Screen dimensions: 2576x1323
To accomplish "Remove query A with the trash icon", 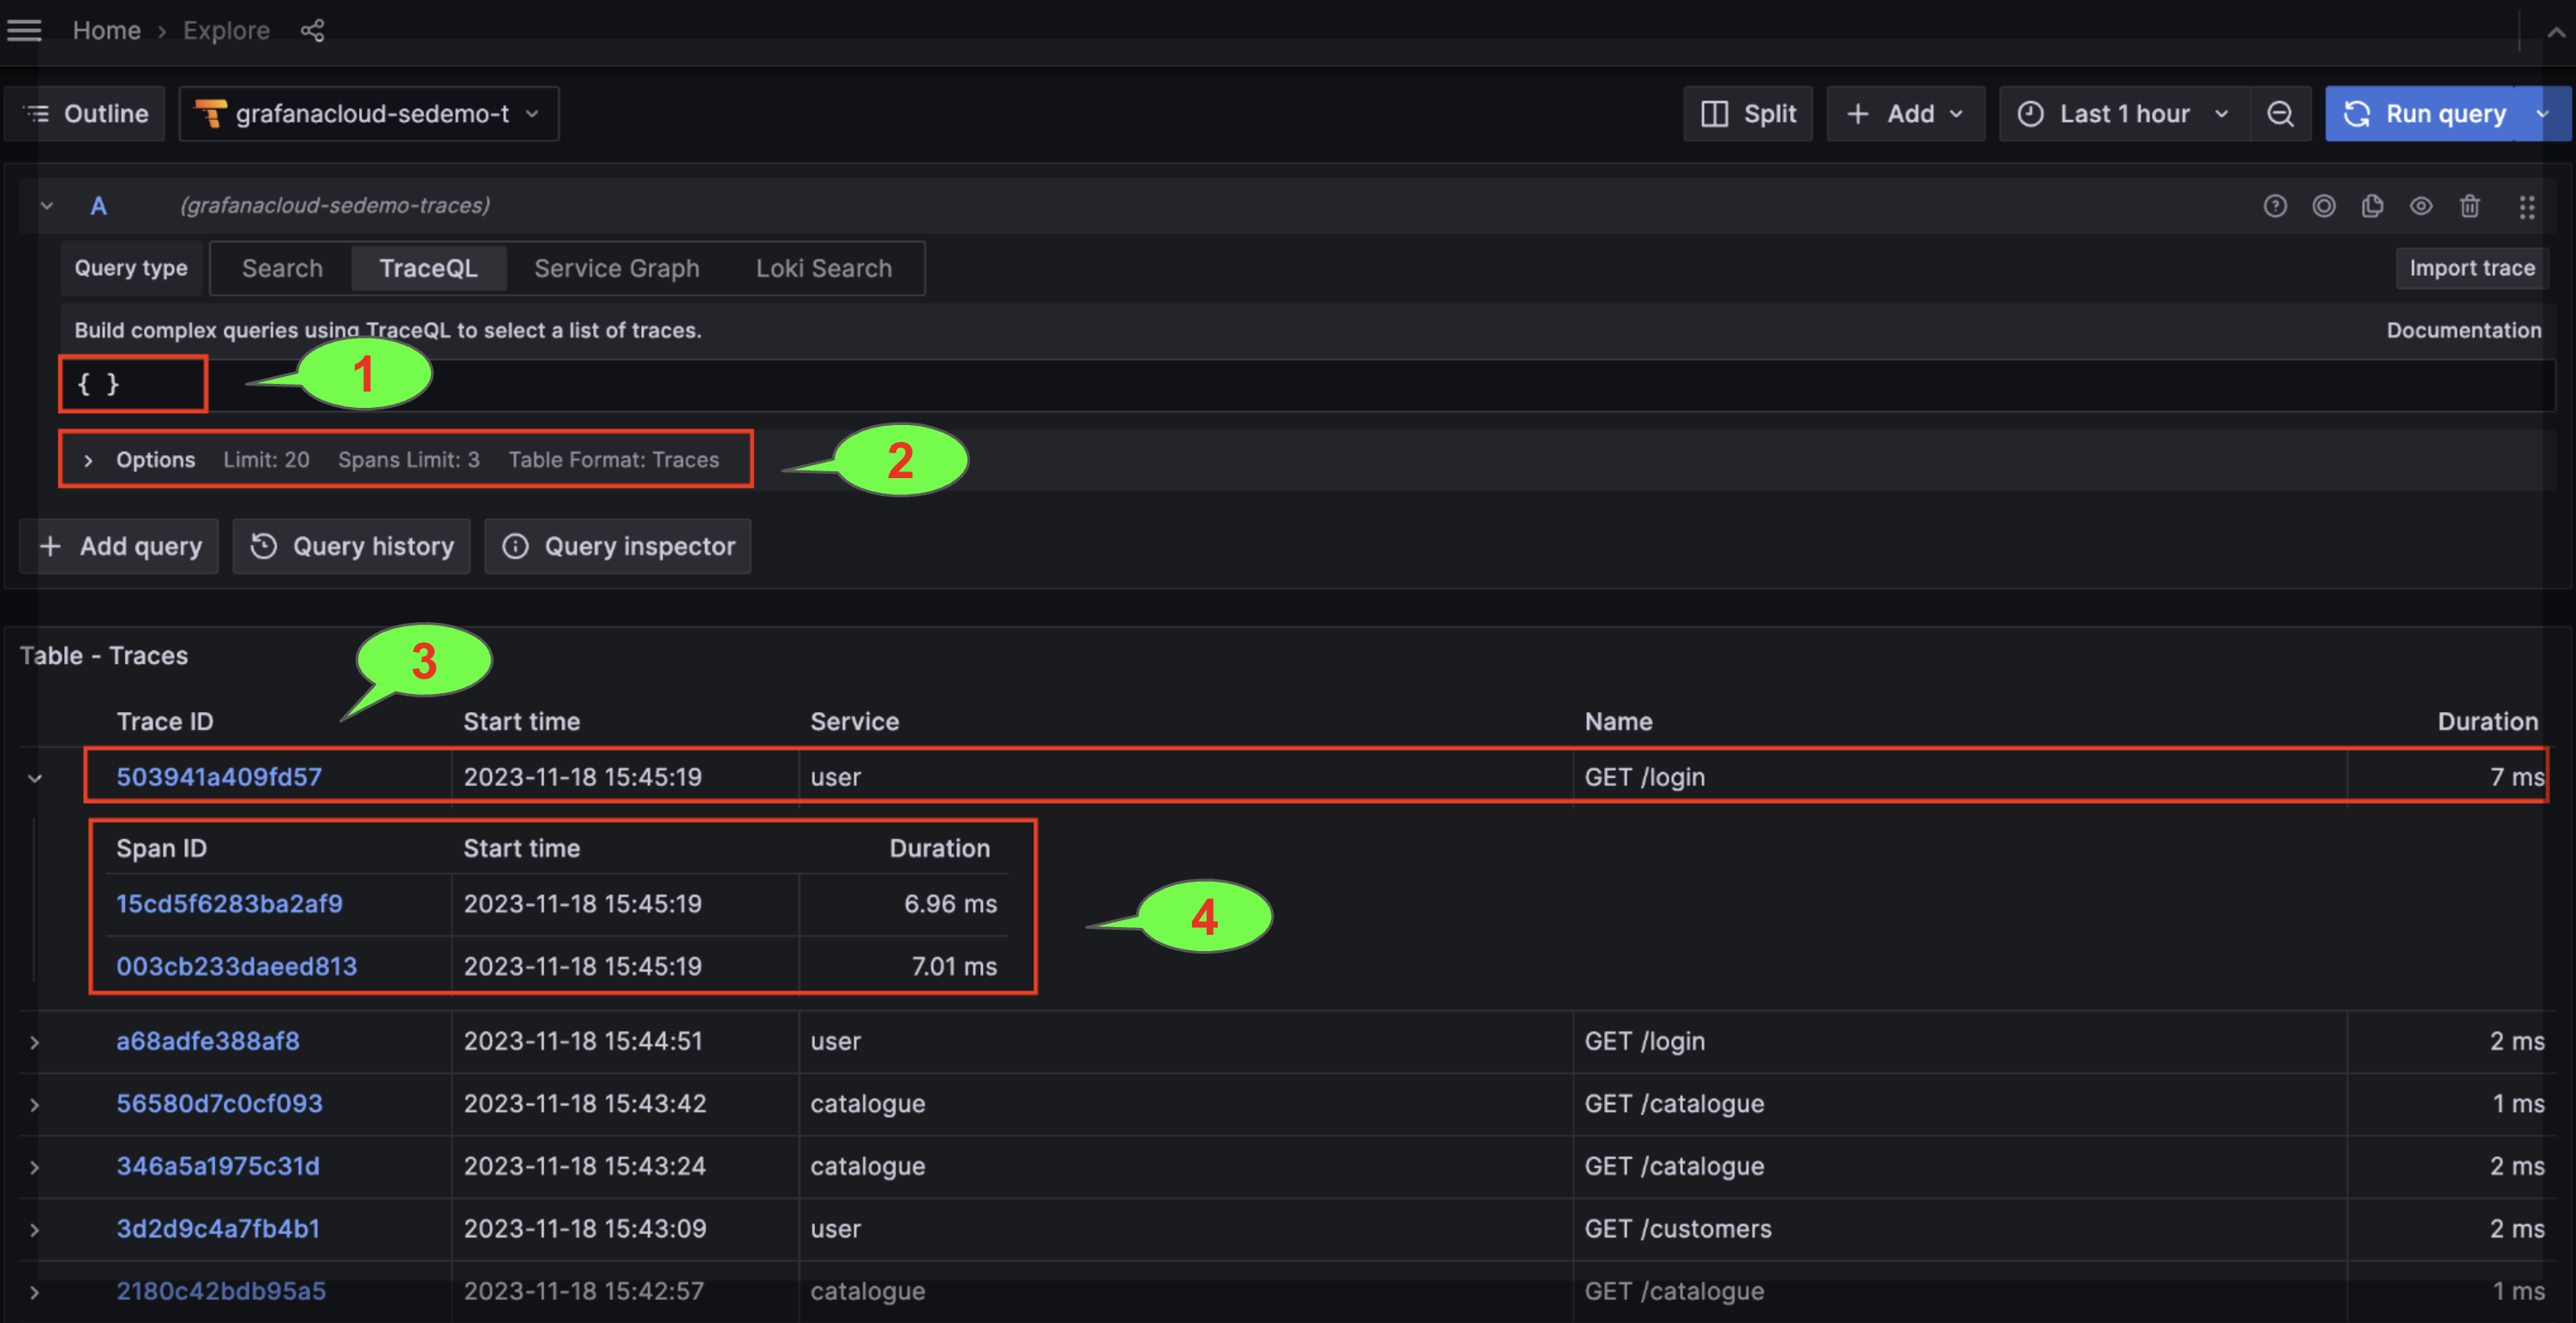I will tap(2471, 206).
